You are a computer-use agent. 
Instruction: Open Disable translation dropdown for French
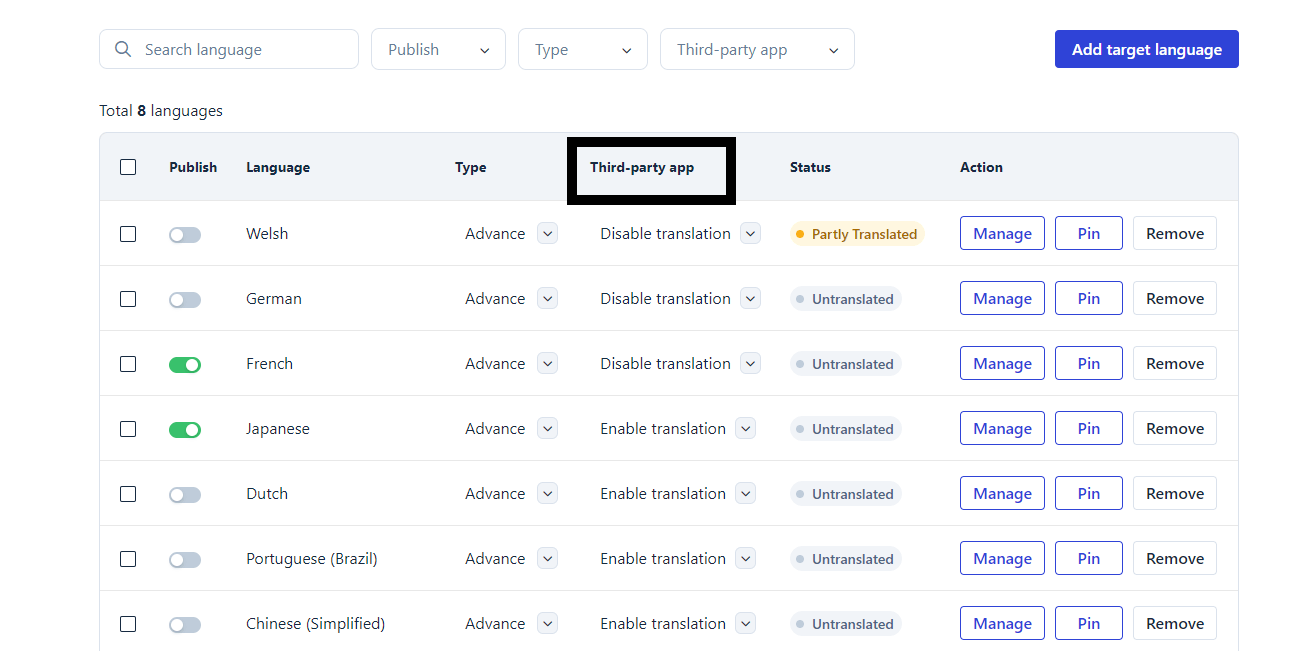pyautogui.click(x=750, y=363)
